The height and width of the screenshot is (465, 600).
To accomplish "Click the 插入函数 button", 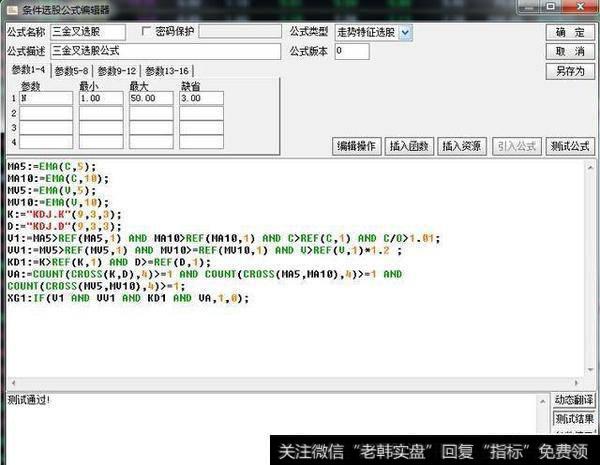I will (409, 146).
